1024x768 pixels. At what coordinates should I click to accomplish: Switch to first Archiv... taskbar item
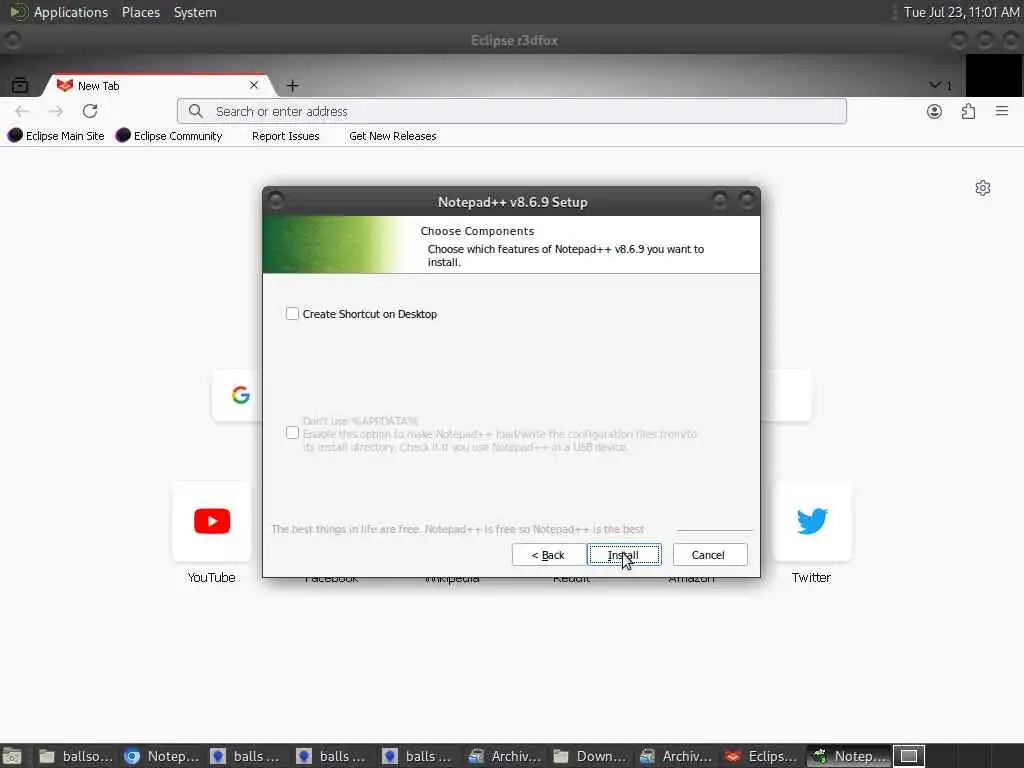point(506,756)
